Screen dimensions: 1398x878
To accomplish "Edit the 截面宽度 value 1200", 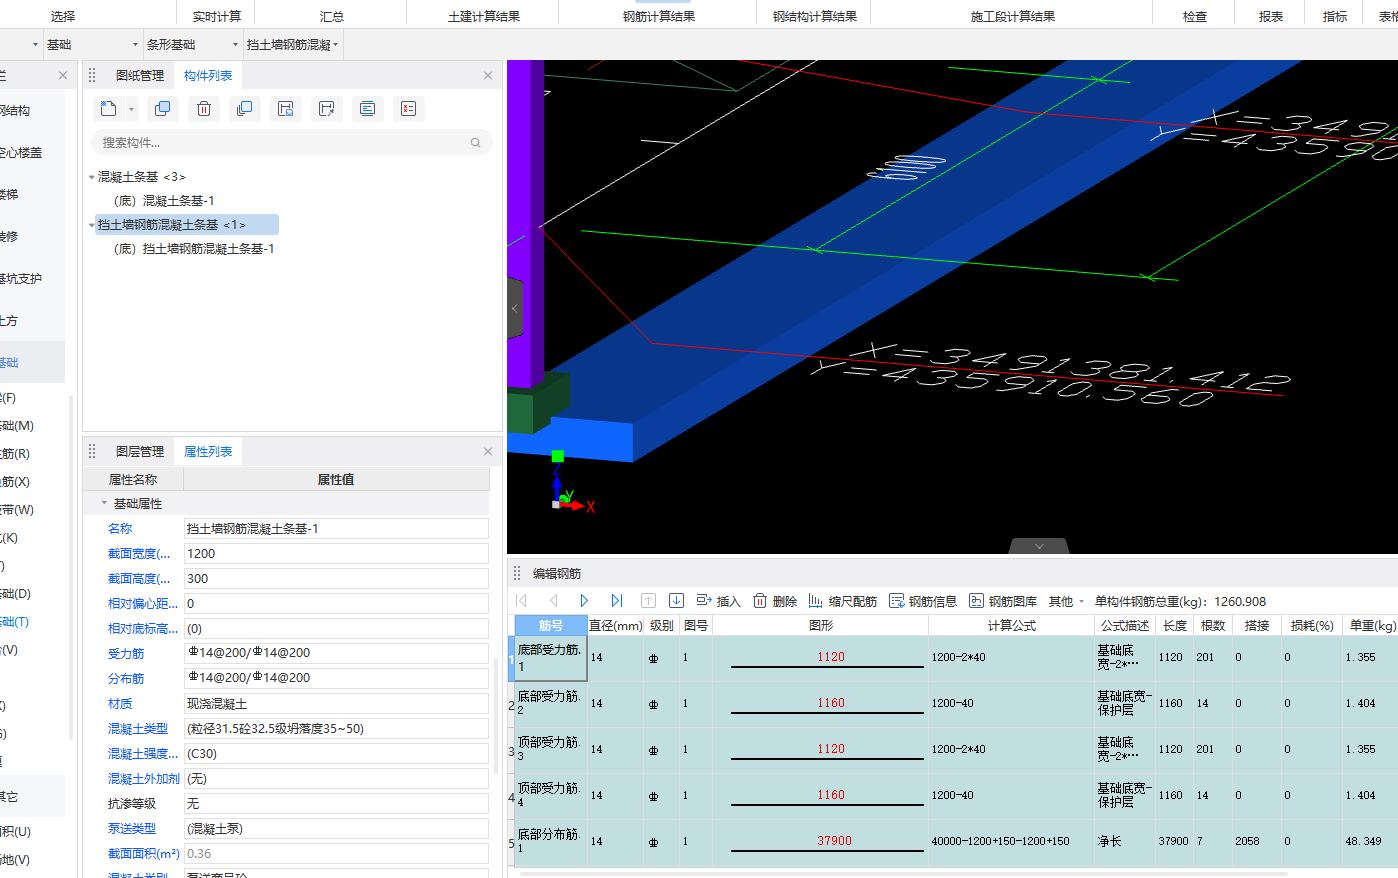I will pyautogui.click(x=336, y=554).
